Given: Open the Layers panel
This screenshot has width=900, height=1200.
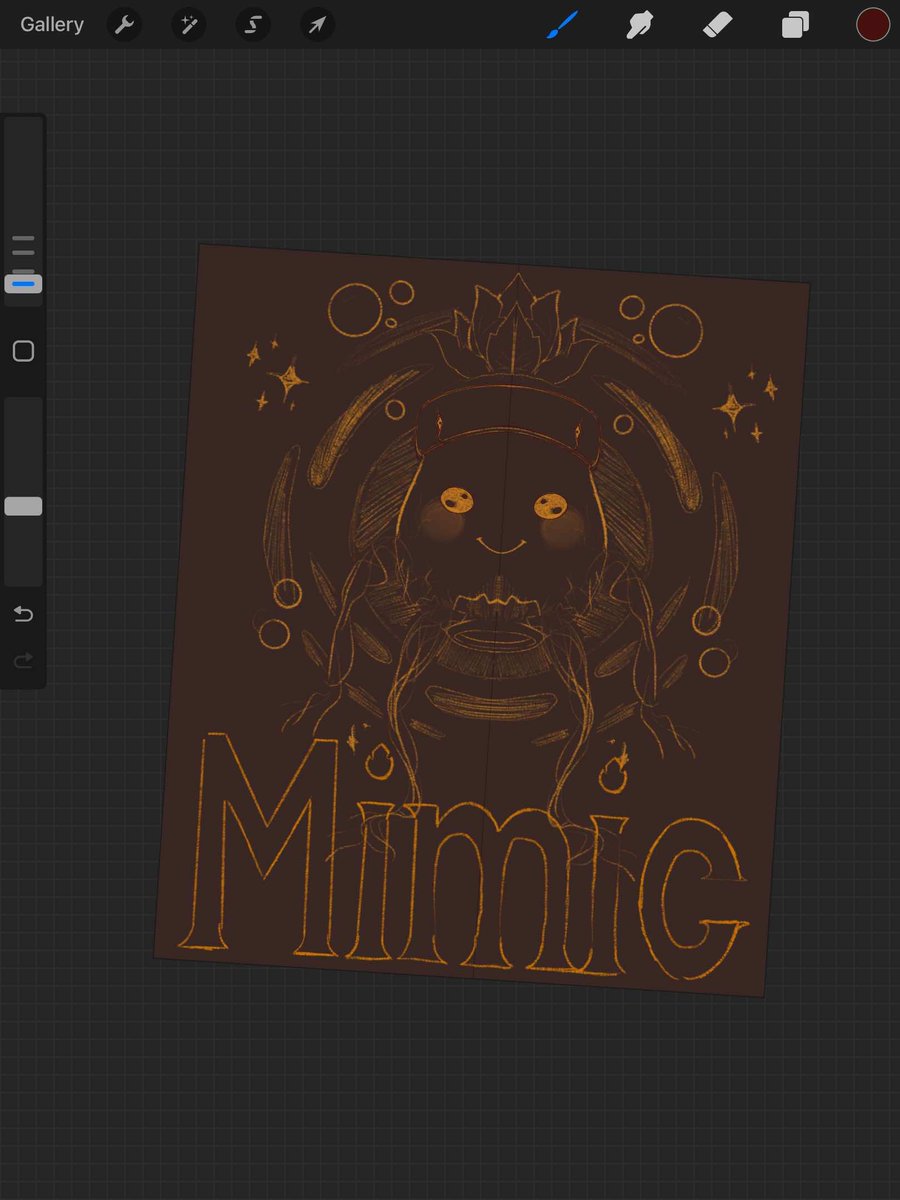Looking at the screenshot, I should pyautogui.click(x=795, y=25).
